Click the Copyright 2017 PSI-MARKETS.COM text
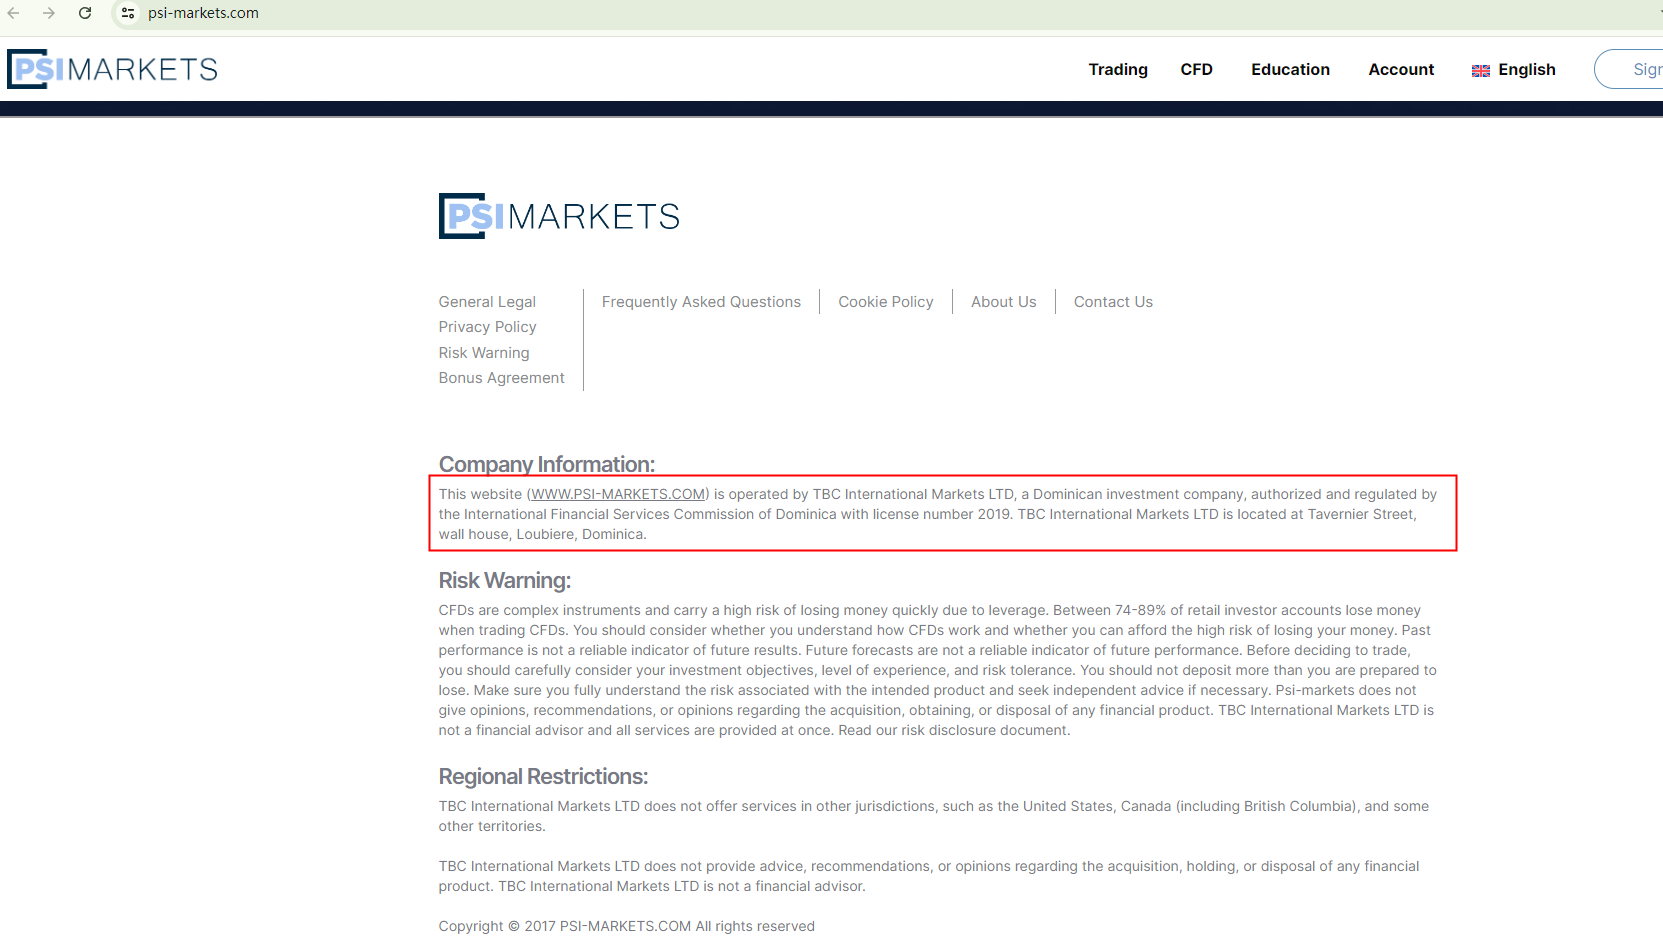The width and height of the screenshot is (1663, 947). coord(626,926)
